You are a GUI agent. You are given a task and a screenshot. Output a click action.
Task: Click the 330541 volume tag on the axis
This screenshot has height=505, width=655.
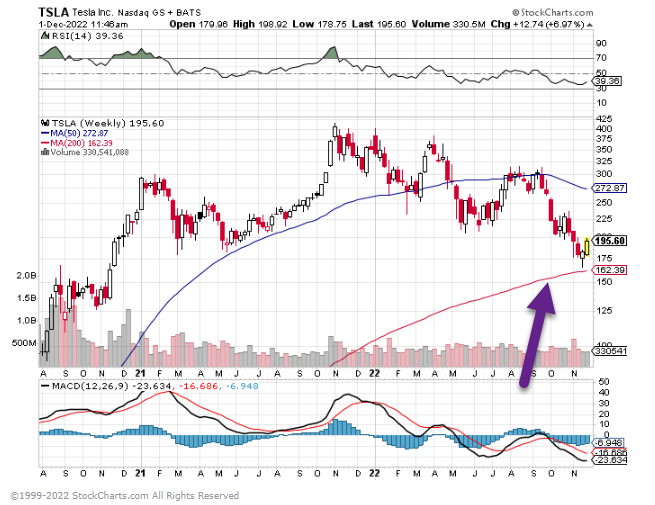(610, 351)
